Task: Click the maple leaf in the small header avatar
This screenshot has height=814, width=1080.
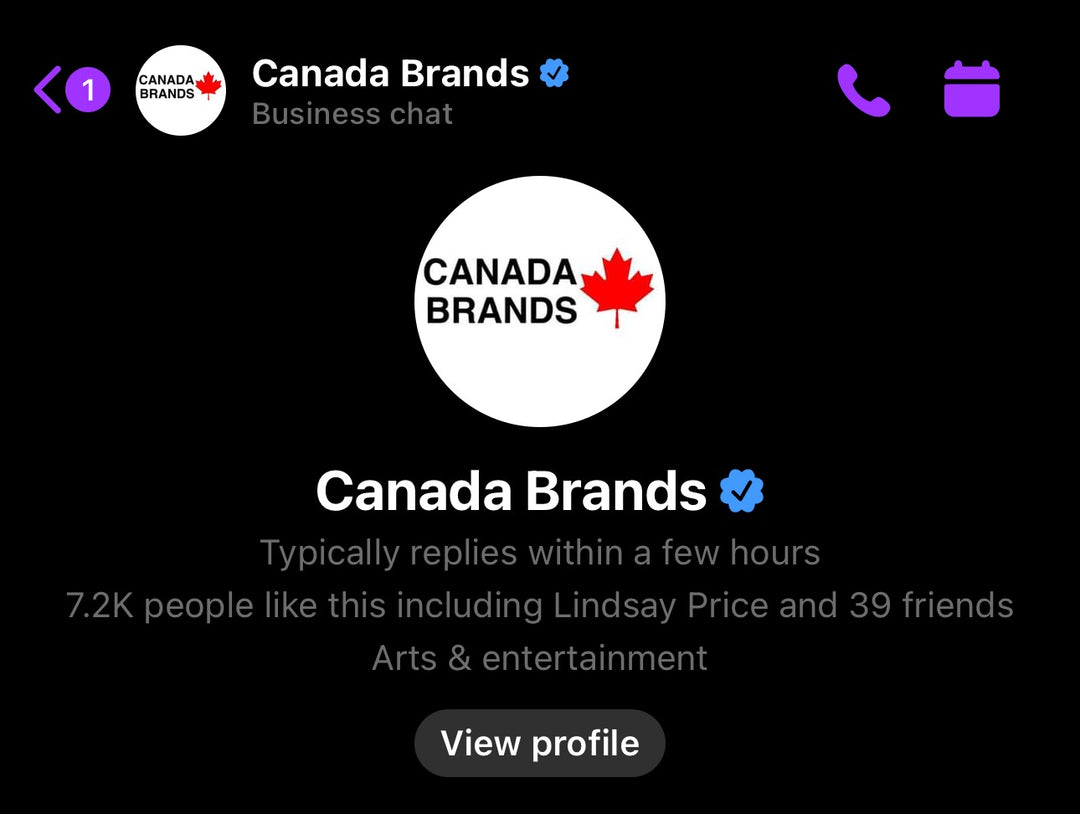Action: 208,87
